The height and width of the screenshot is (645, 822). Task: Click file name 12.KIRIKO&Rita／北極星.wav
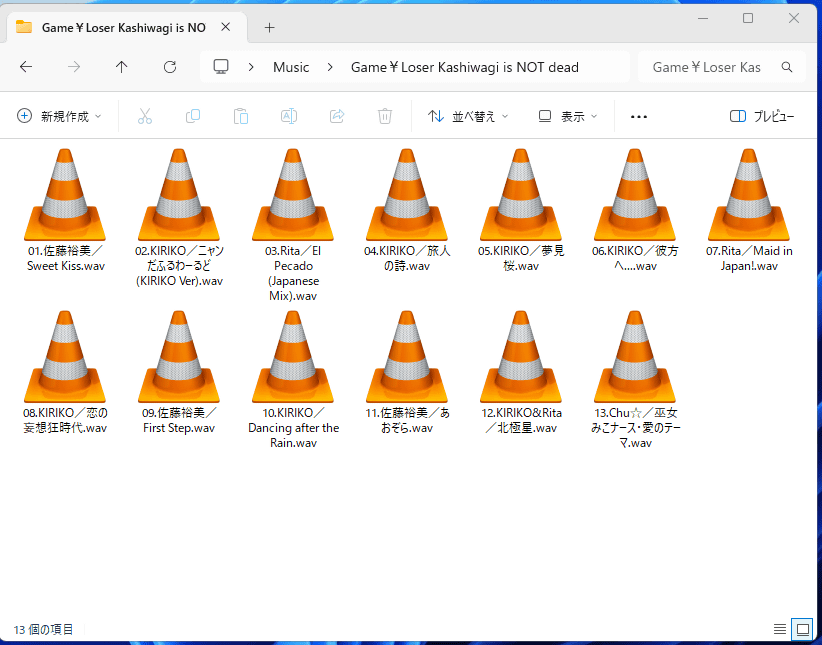(x=522, y=421)
